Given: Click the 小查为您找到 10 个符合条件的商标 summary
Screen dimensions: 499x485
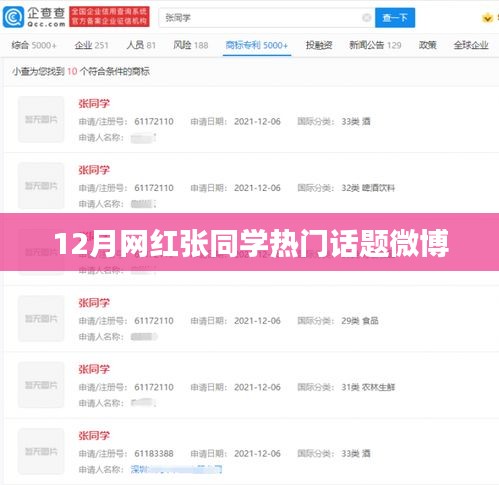Looking at the screenshot, I should pyautogui.click(x=81, y=71).
